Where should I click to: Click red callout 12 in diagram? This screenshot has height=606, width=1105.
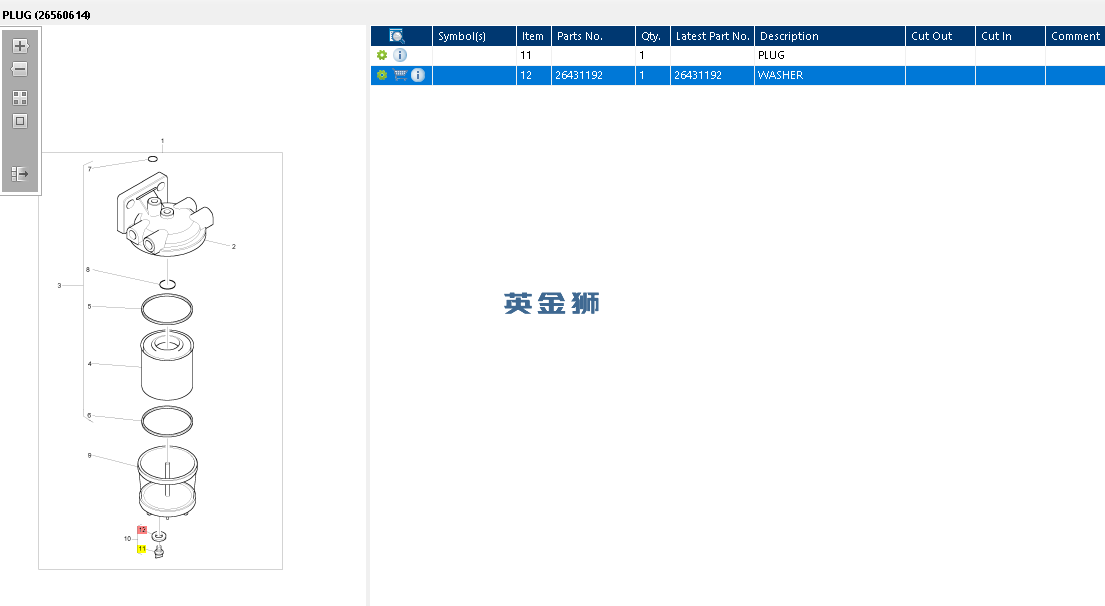(142, 529)
